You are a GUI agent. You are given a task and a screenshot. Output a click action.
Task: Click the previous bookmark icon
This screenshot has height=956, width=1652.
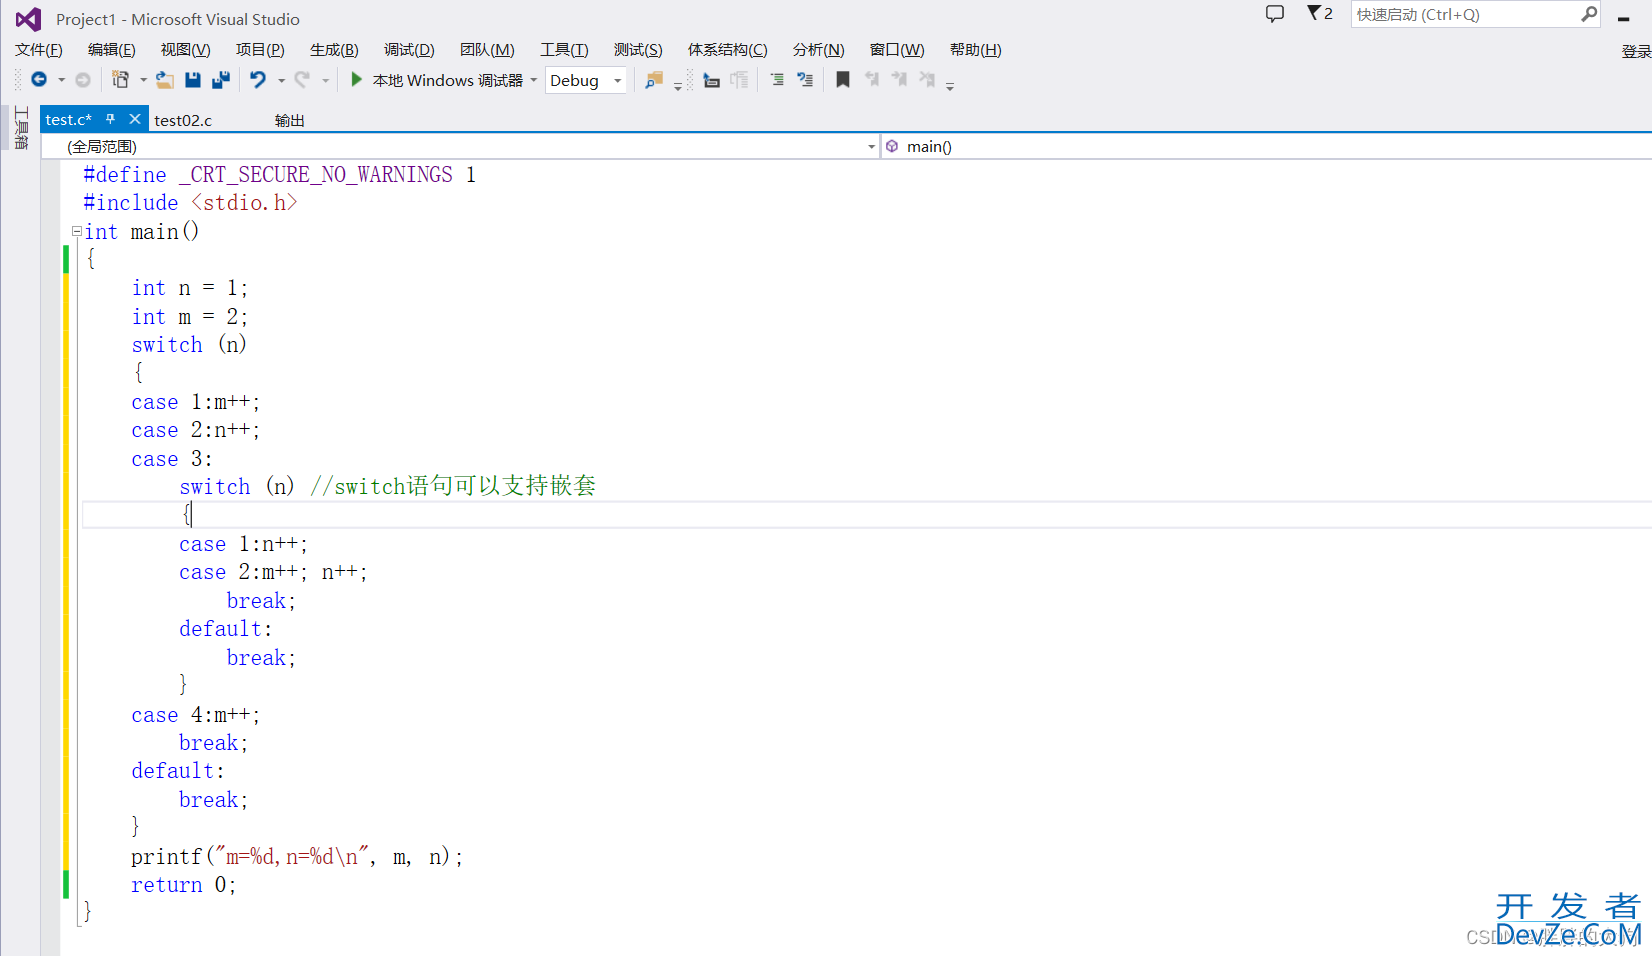[x=872, y=80]
